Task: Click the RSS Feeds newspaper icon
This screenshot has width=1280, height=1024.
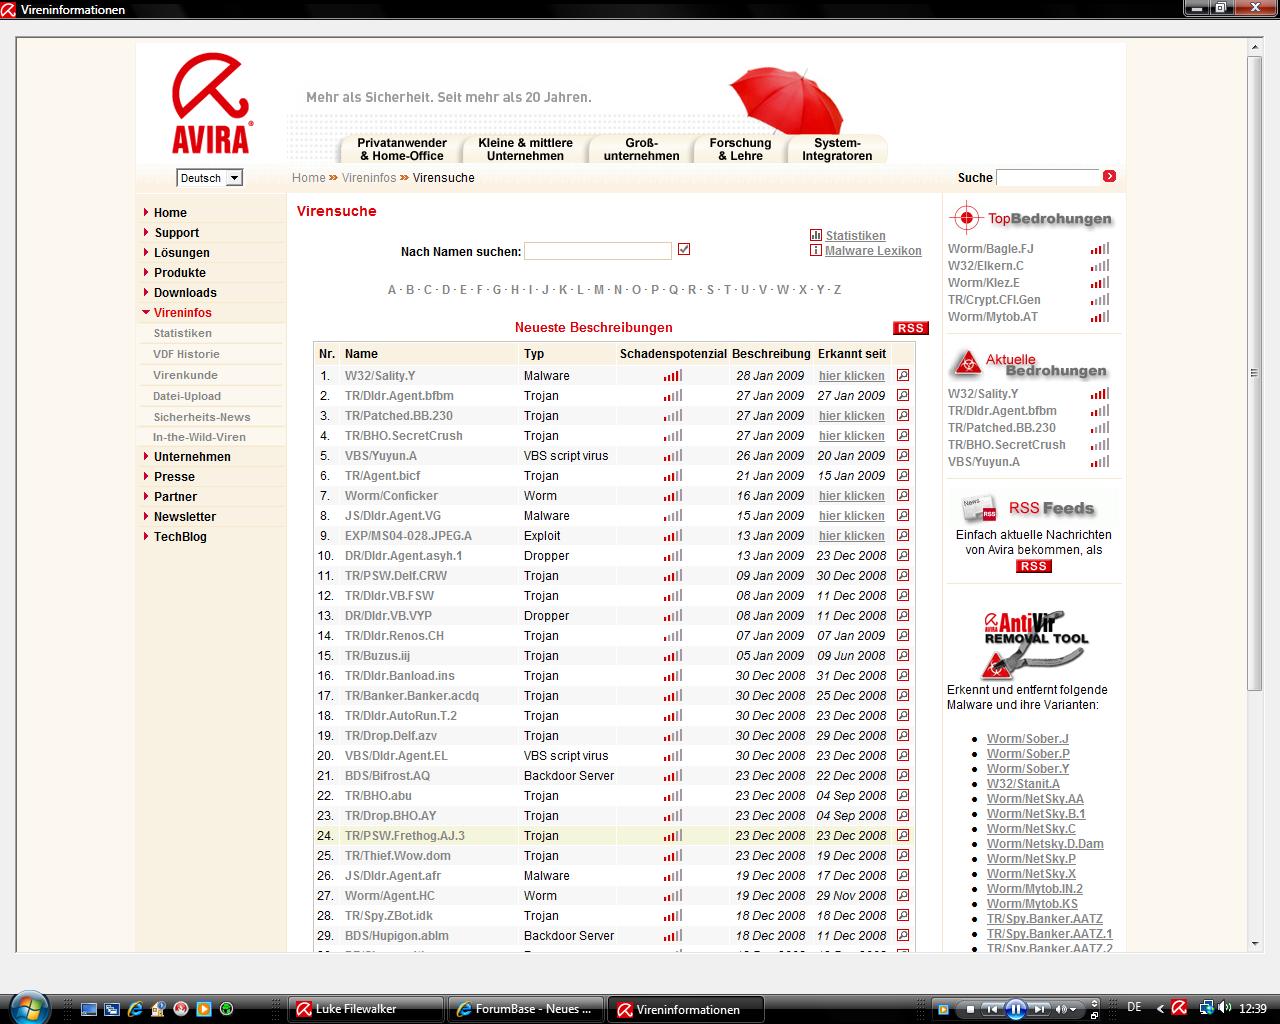Action: [x=980, y=508]
